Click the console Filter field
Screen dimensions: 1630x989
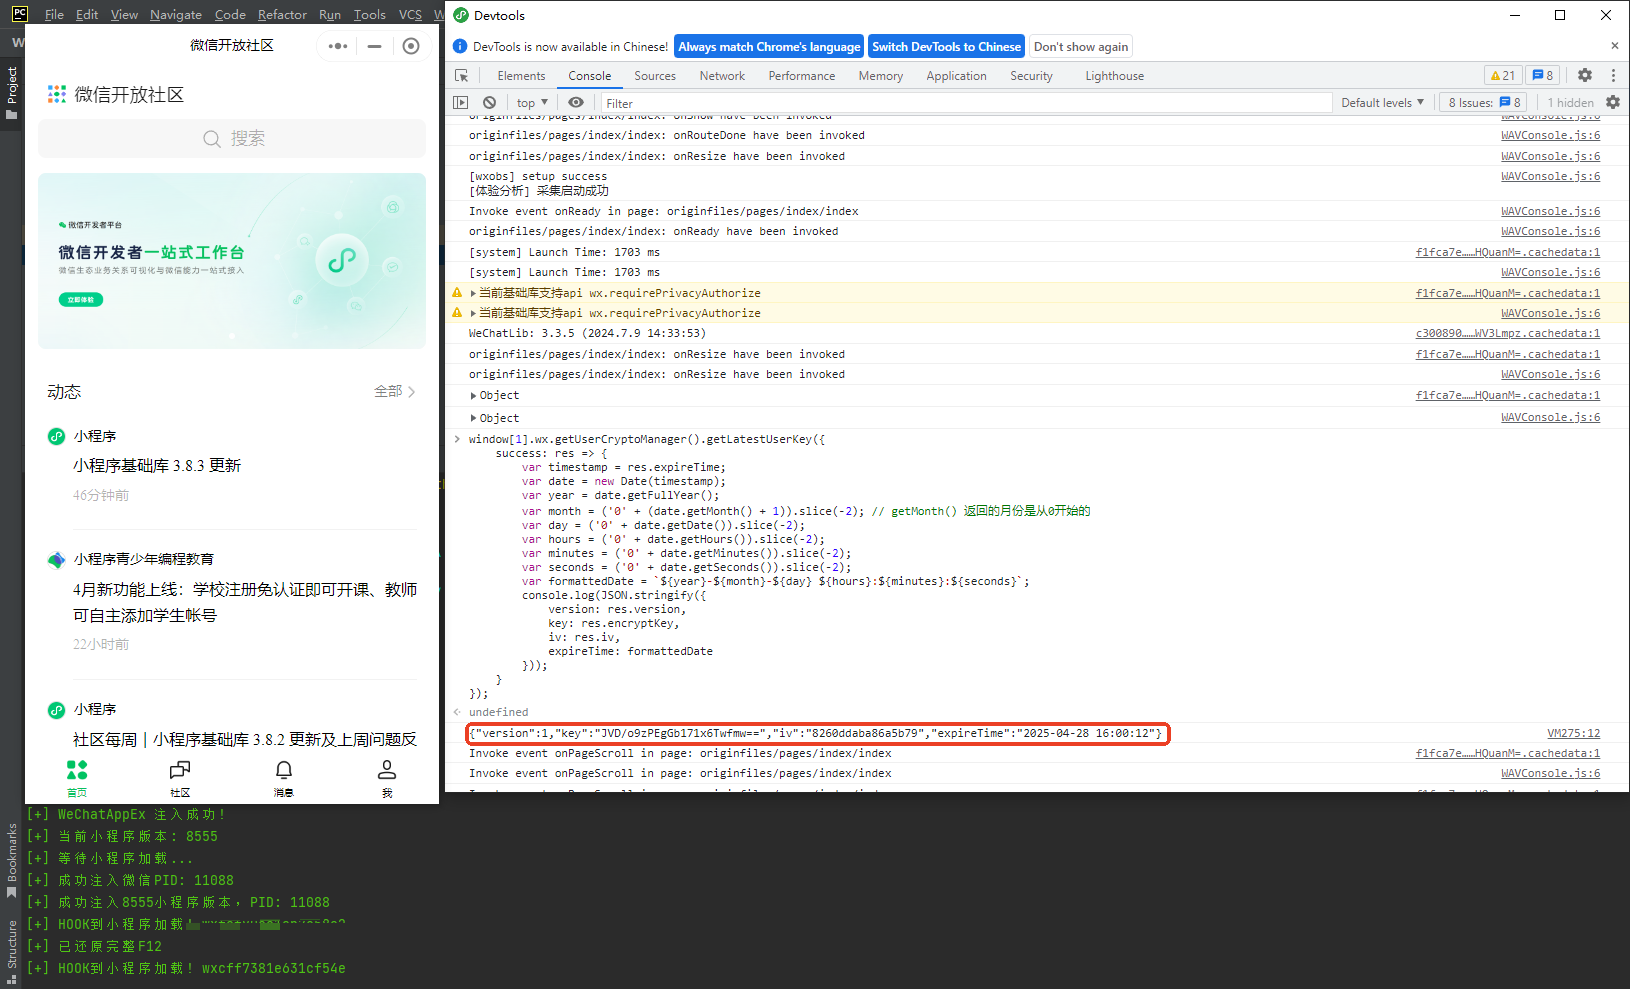coord(965,103)
